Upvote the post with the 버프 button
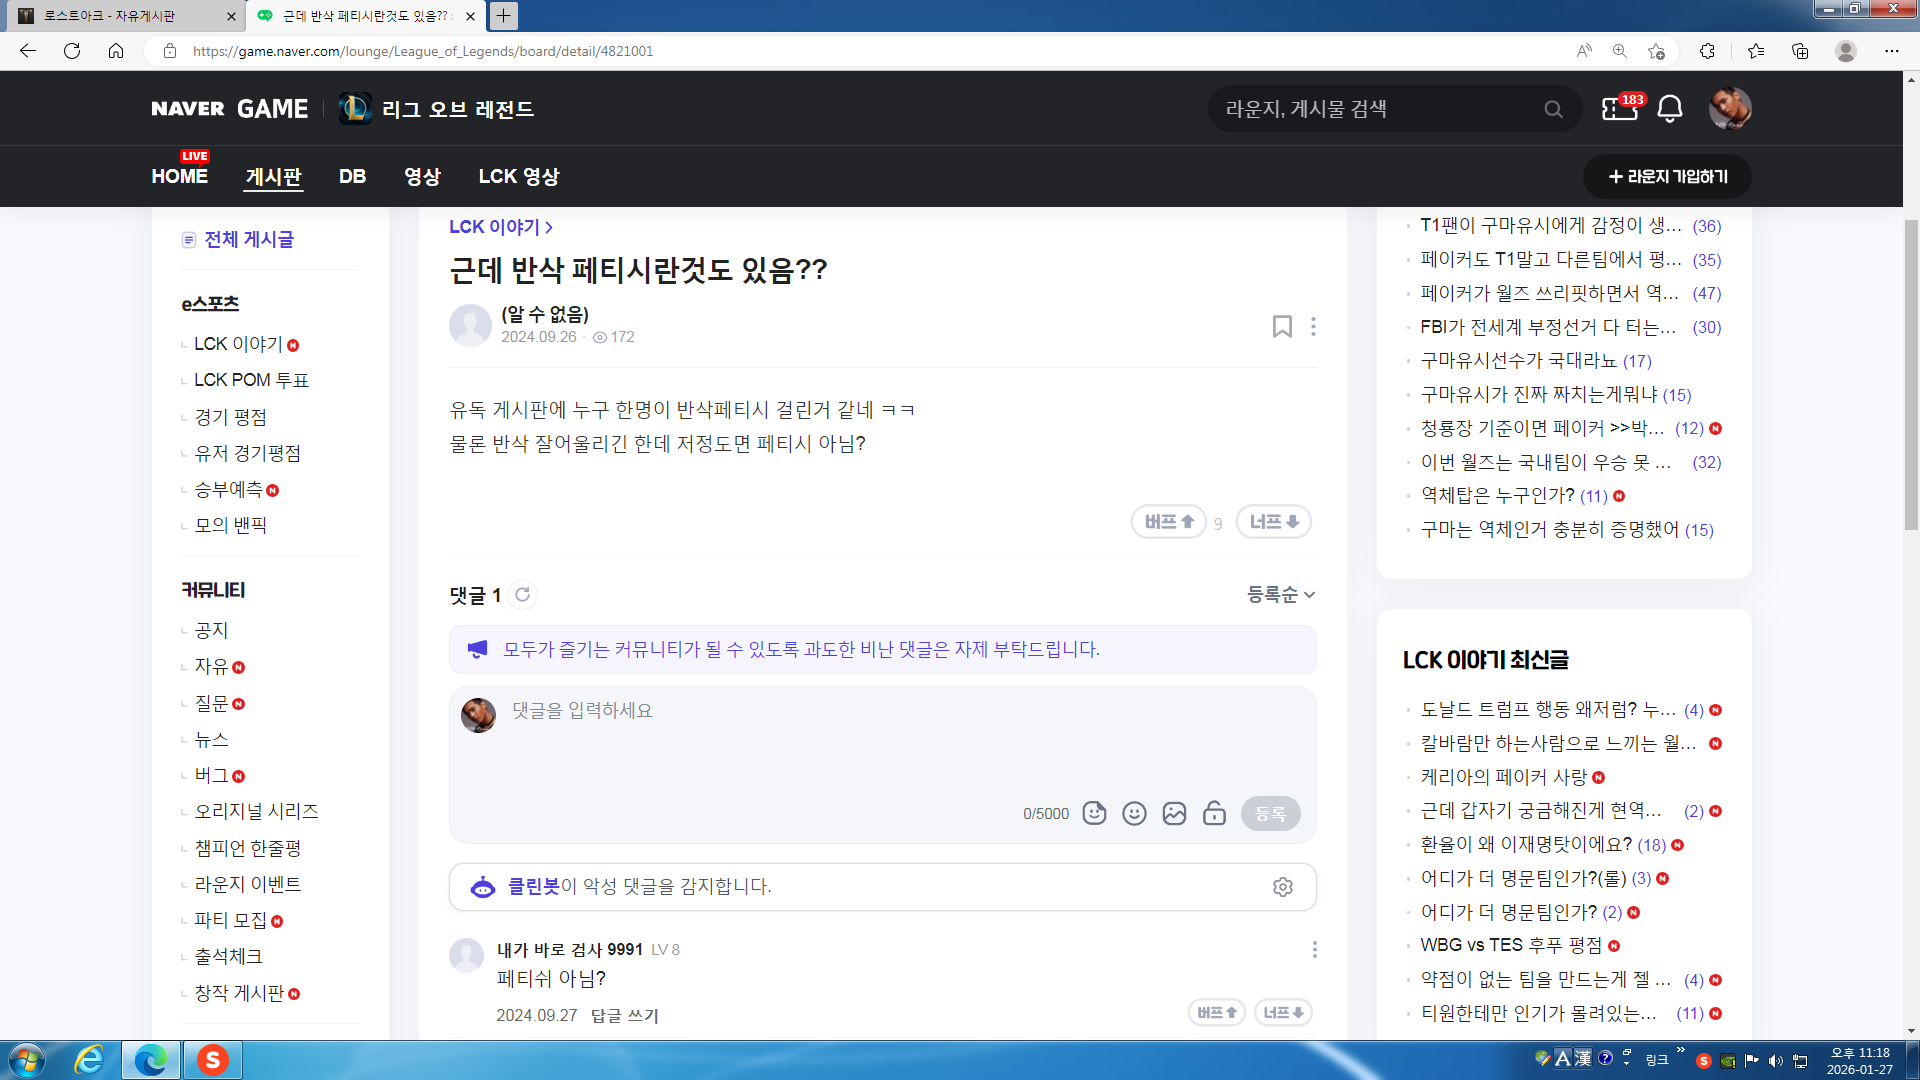The width and height of the screenshot is (1920, 1080). 1168,522
